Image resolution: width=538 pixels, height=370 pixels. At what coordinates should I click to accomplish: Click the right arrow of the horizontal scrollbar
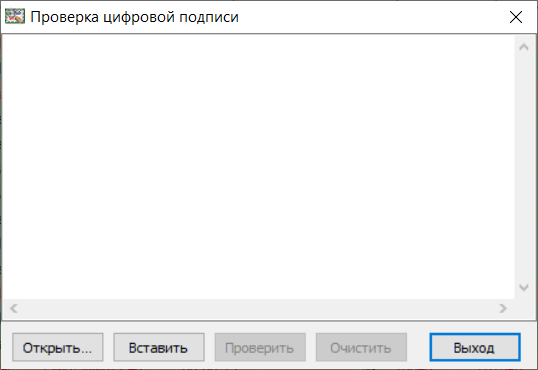pos(503,308)
